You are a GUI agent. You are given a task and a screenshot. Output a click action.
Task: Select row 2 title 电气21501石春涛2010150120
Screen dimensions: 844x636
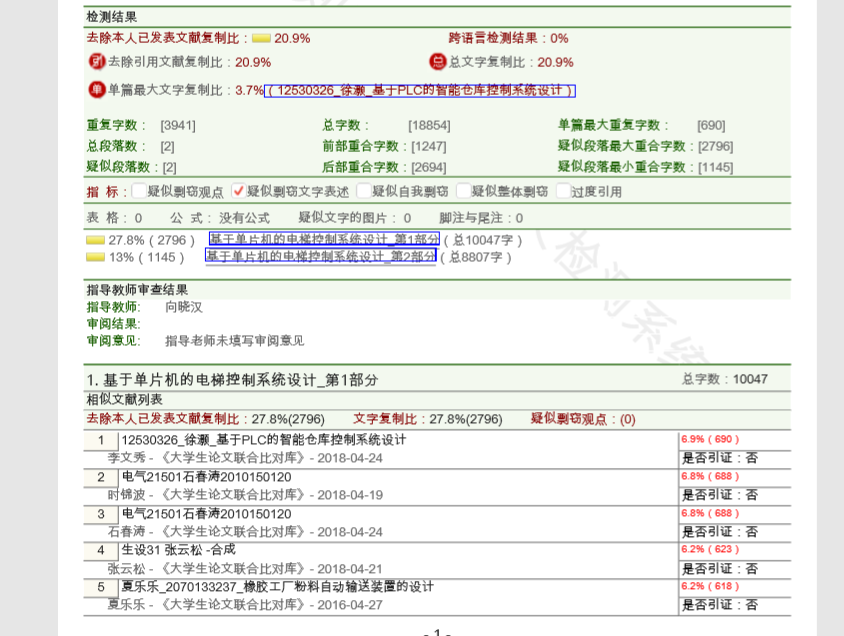pos(207,477)
